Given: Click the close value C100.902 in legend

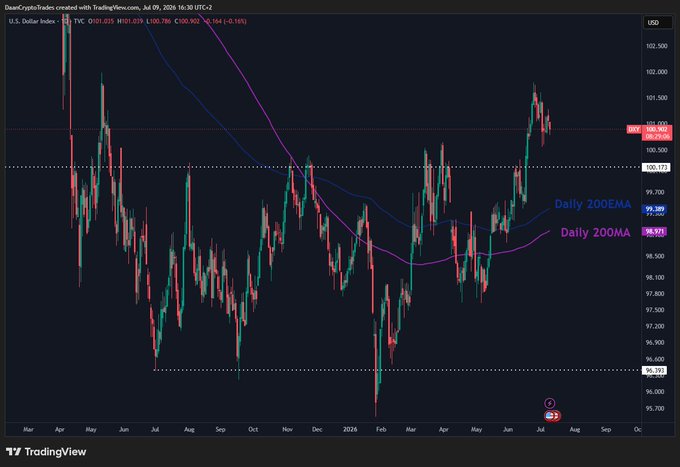Looking at the screenshot, I should tap(187, 21).
